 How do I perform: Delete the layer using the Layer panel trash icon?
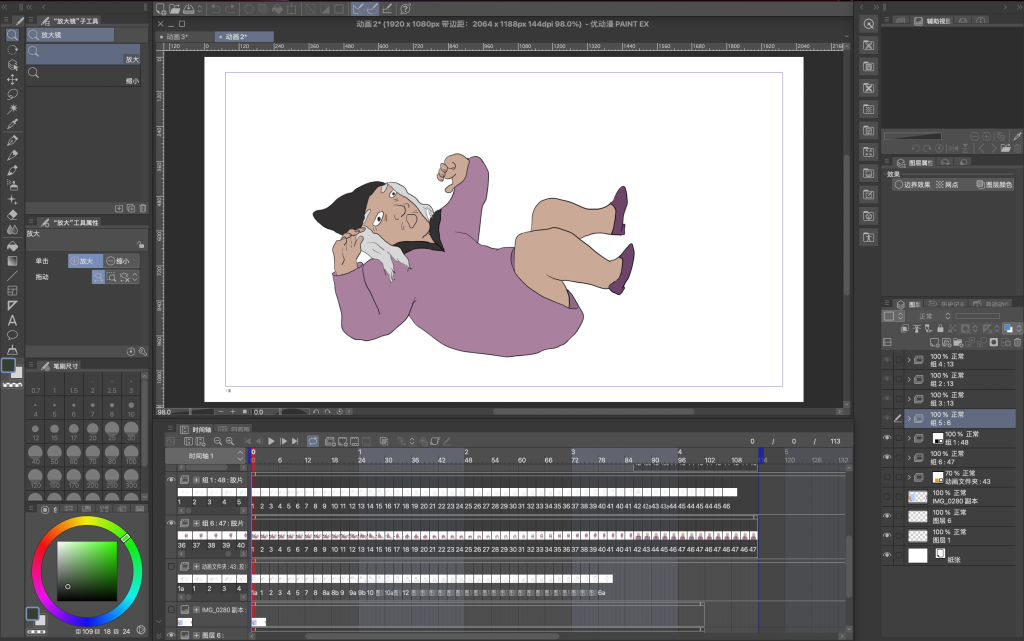tap(1017, 343)
